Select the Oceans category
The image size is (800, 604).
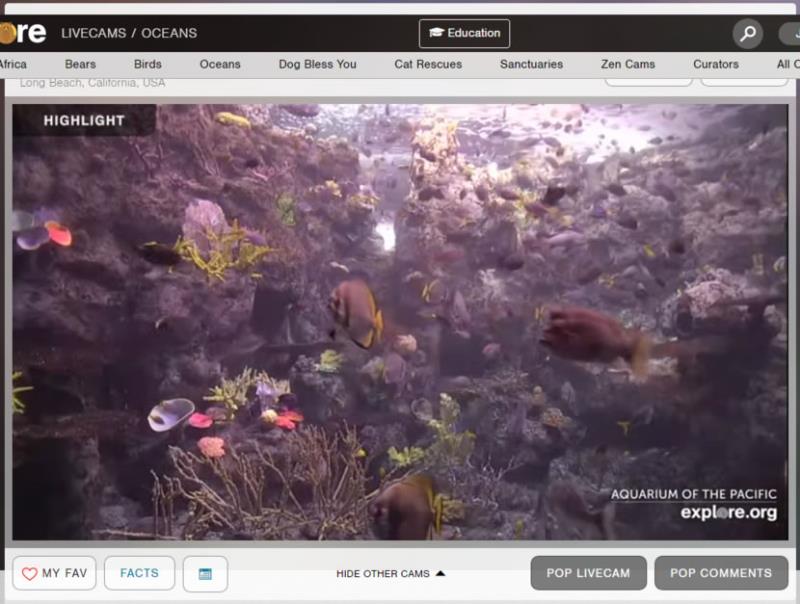pos(220,64)
